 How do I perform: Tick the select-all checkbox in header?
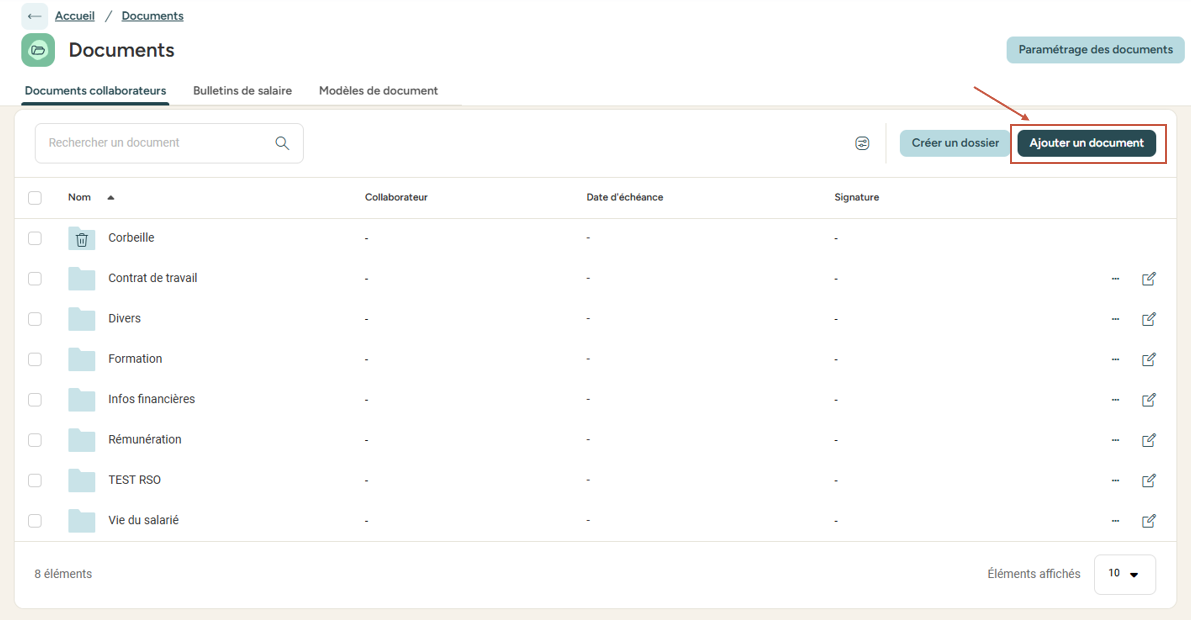pos(35,198)
